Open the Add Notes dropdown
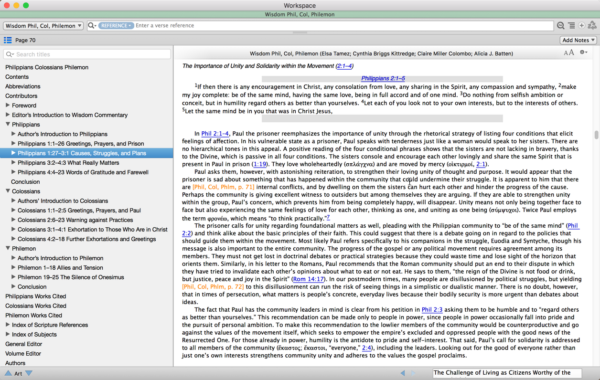The height and width of the screenshot is (380, 600). point(578,40)
